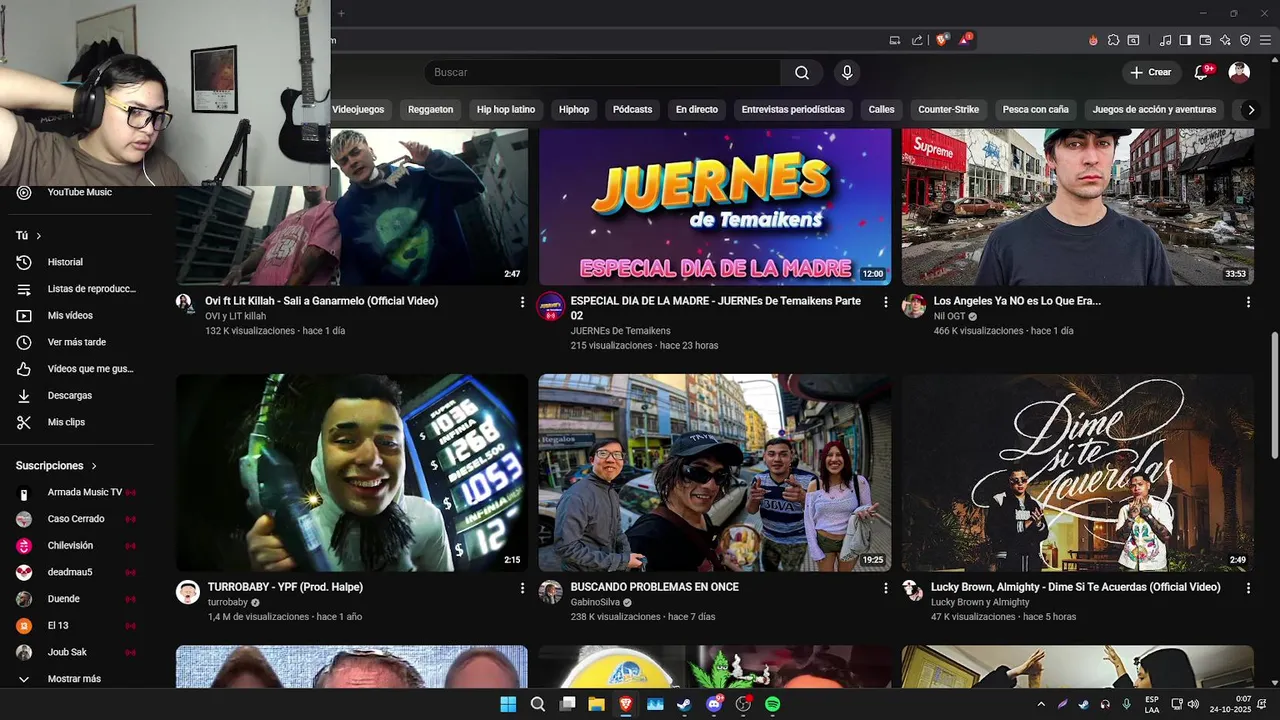Click the Brave Rewards triangle icon

(x=964, y=40)
